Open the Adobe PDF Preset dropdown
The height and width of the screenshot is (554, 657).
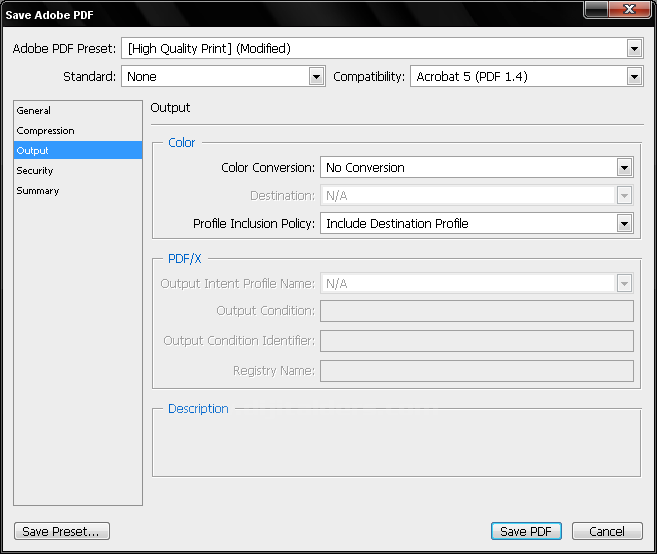coord(382,49)
